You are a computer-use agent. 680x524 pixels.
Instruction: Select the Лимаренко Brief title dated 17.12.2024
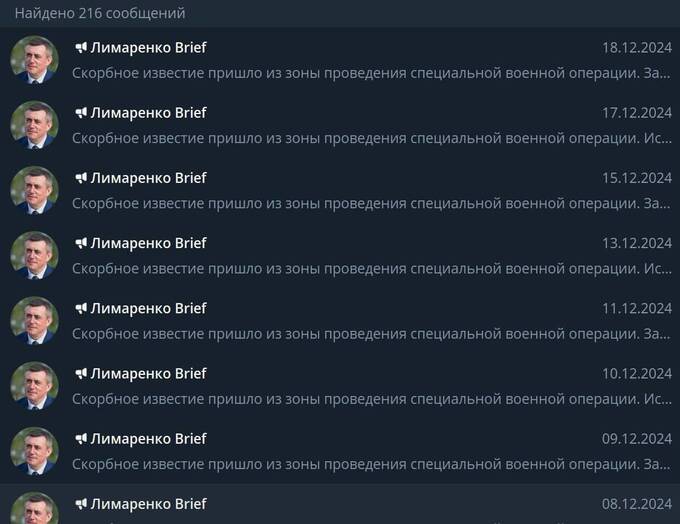(x=148, y=113)
